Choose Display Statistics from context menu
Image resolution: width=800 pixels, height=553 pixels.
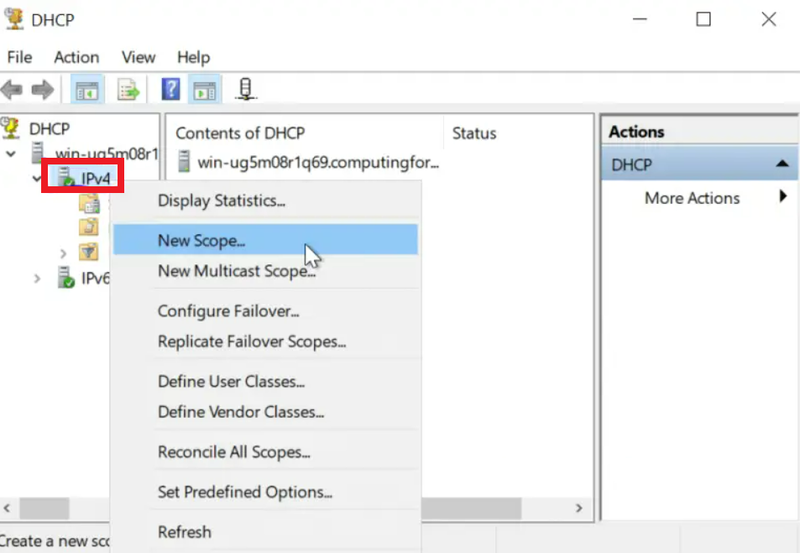265,200
